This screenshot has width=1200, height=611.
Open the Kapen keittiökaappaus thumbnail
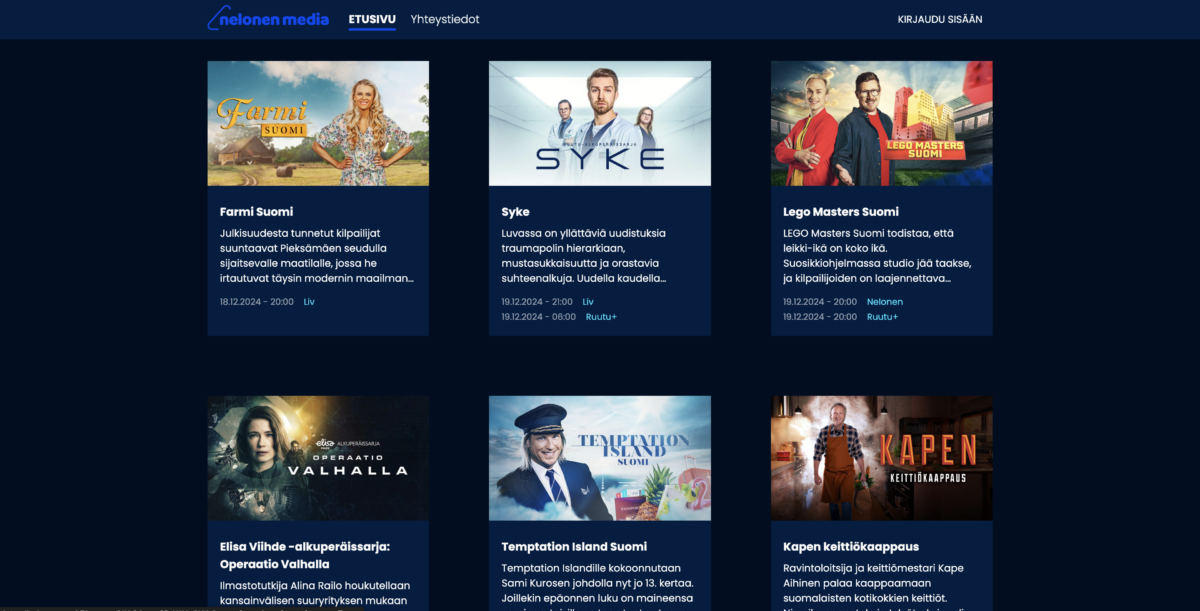pyautogui.click(x=881, y=458)
